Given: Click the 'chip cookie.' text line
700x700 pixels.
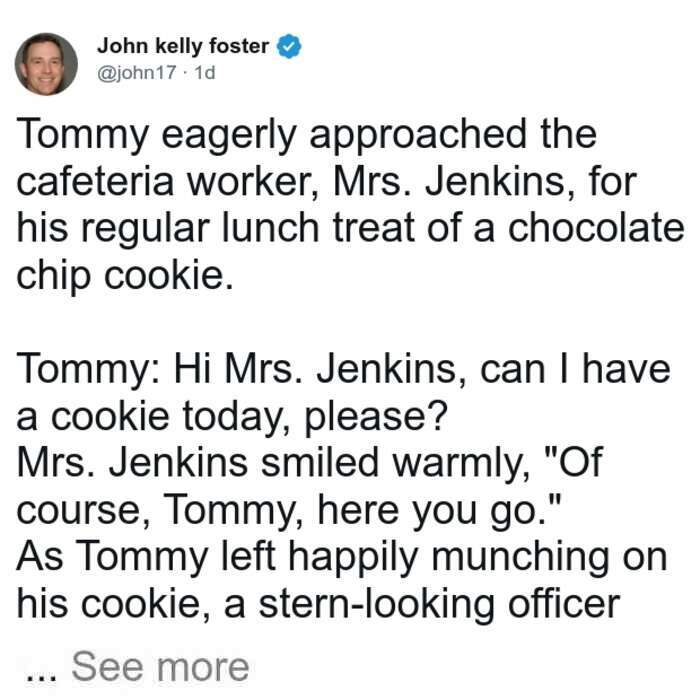Looking at the screenshot, I should click(x=125, y=277).
